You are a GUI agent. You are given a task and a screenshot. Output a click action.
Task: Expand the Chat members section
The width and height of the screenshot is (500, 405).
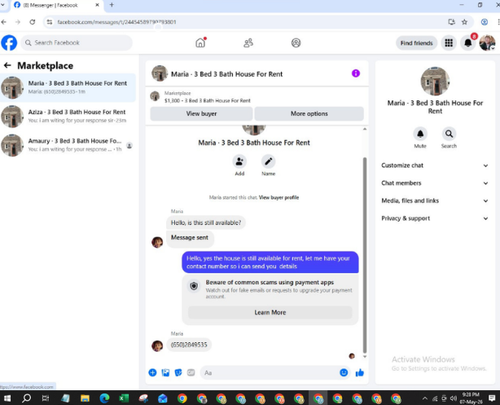coord(435,183)
